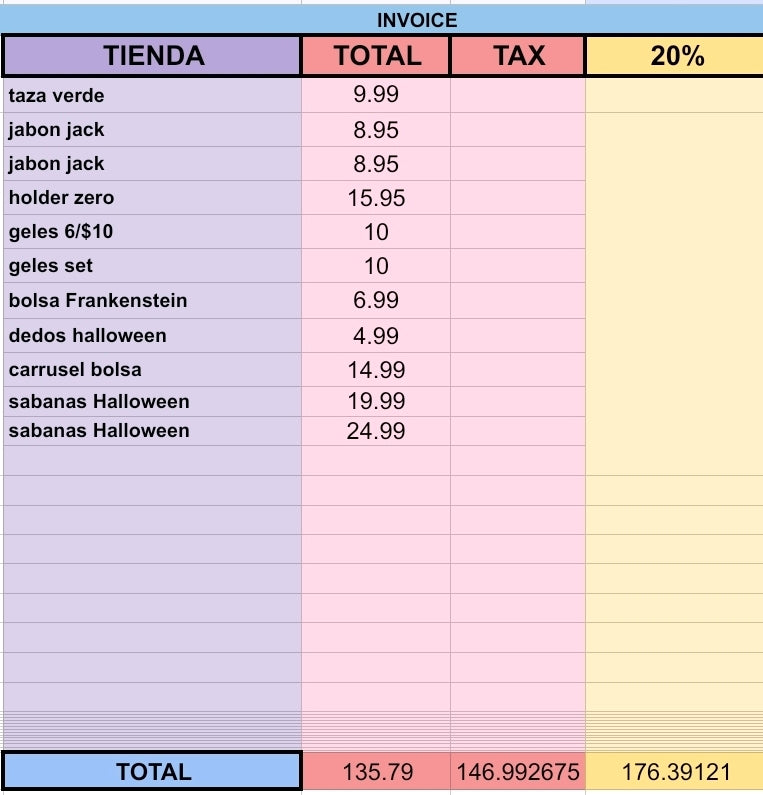Click the bottom TOTAL label cell
Screen dimensions: 763x795
tap(152, 772)
